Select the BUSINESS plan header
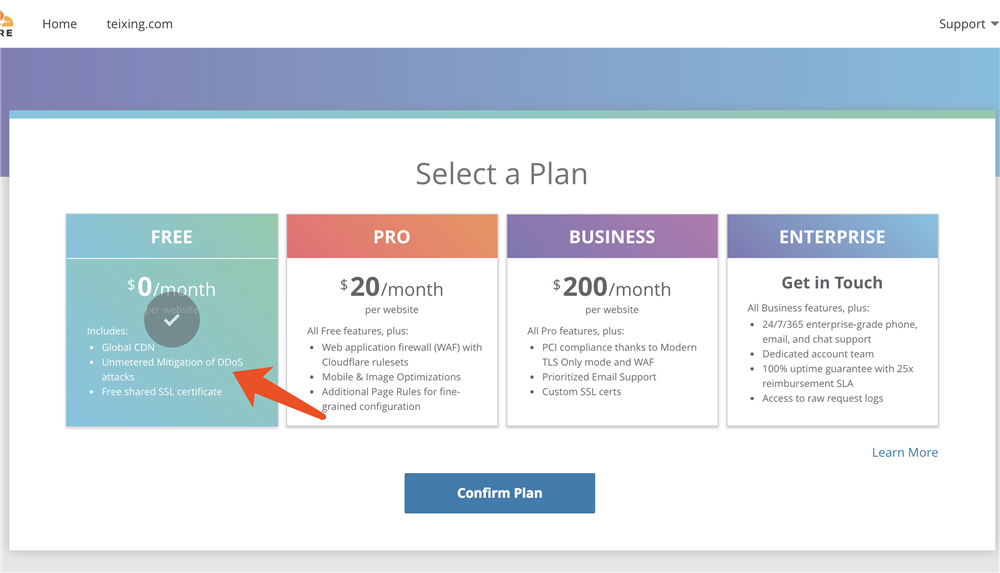 [x=612, y=237]
